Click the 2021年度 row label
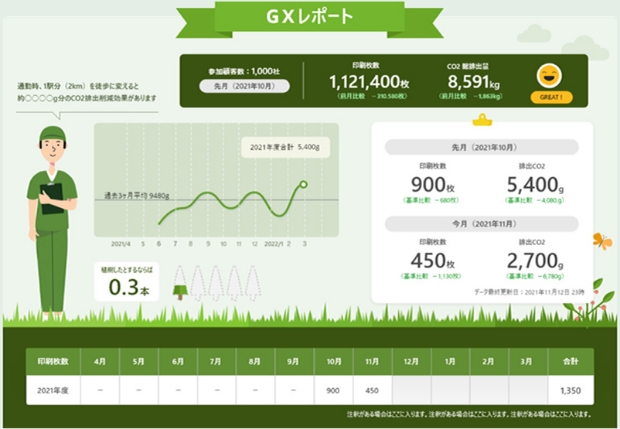620x429 pixels. [53, 390]
